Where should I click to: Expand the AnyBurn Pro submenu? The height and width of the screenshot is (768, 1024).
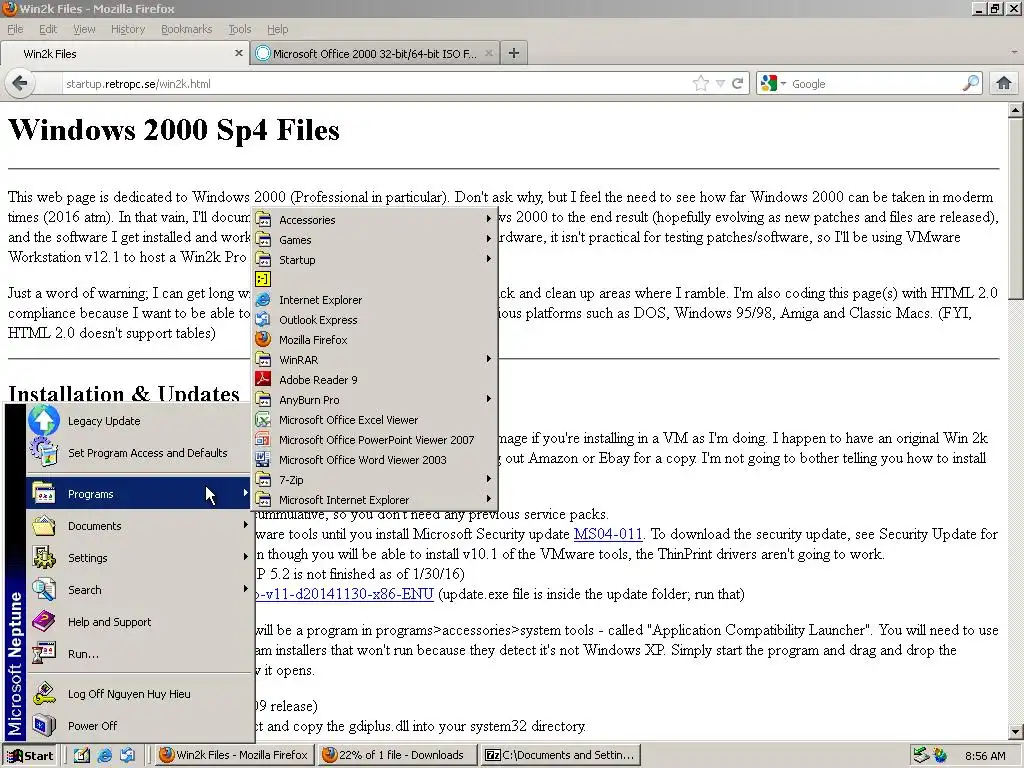[374, 400]
